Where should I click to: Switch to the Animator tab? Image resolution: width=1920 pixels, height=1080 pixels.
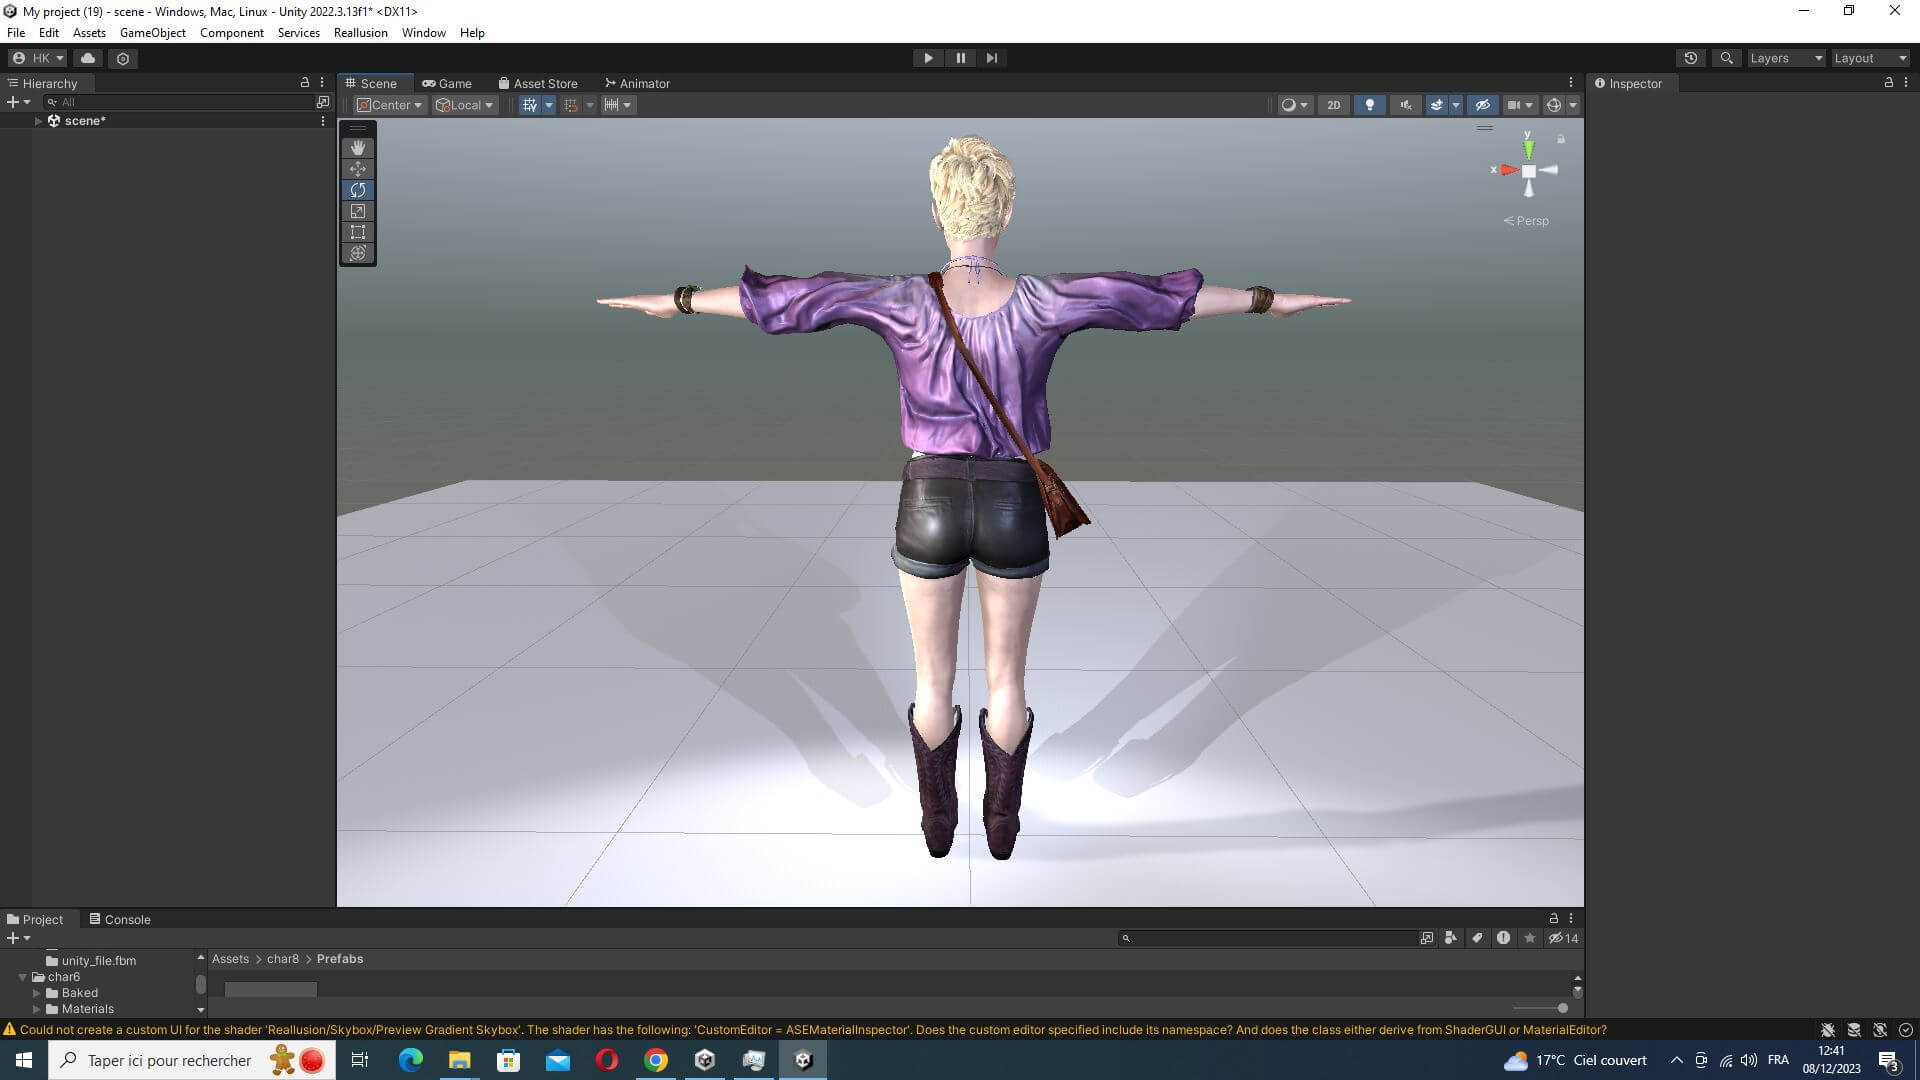click(637, 83)
